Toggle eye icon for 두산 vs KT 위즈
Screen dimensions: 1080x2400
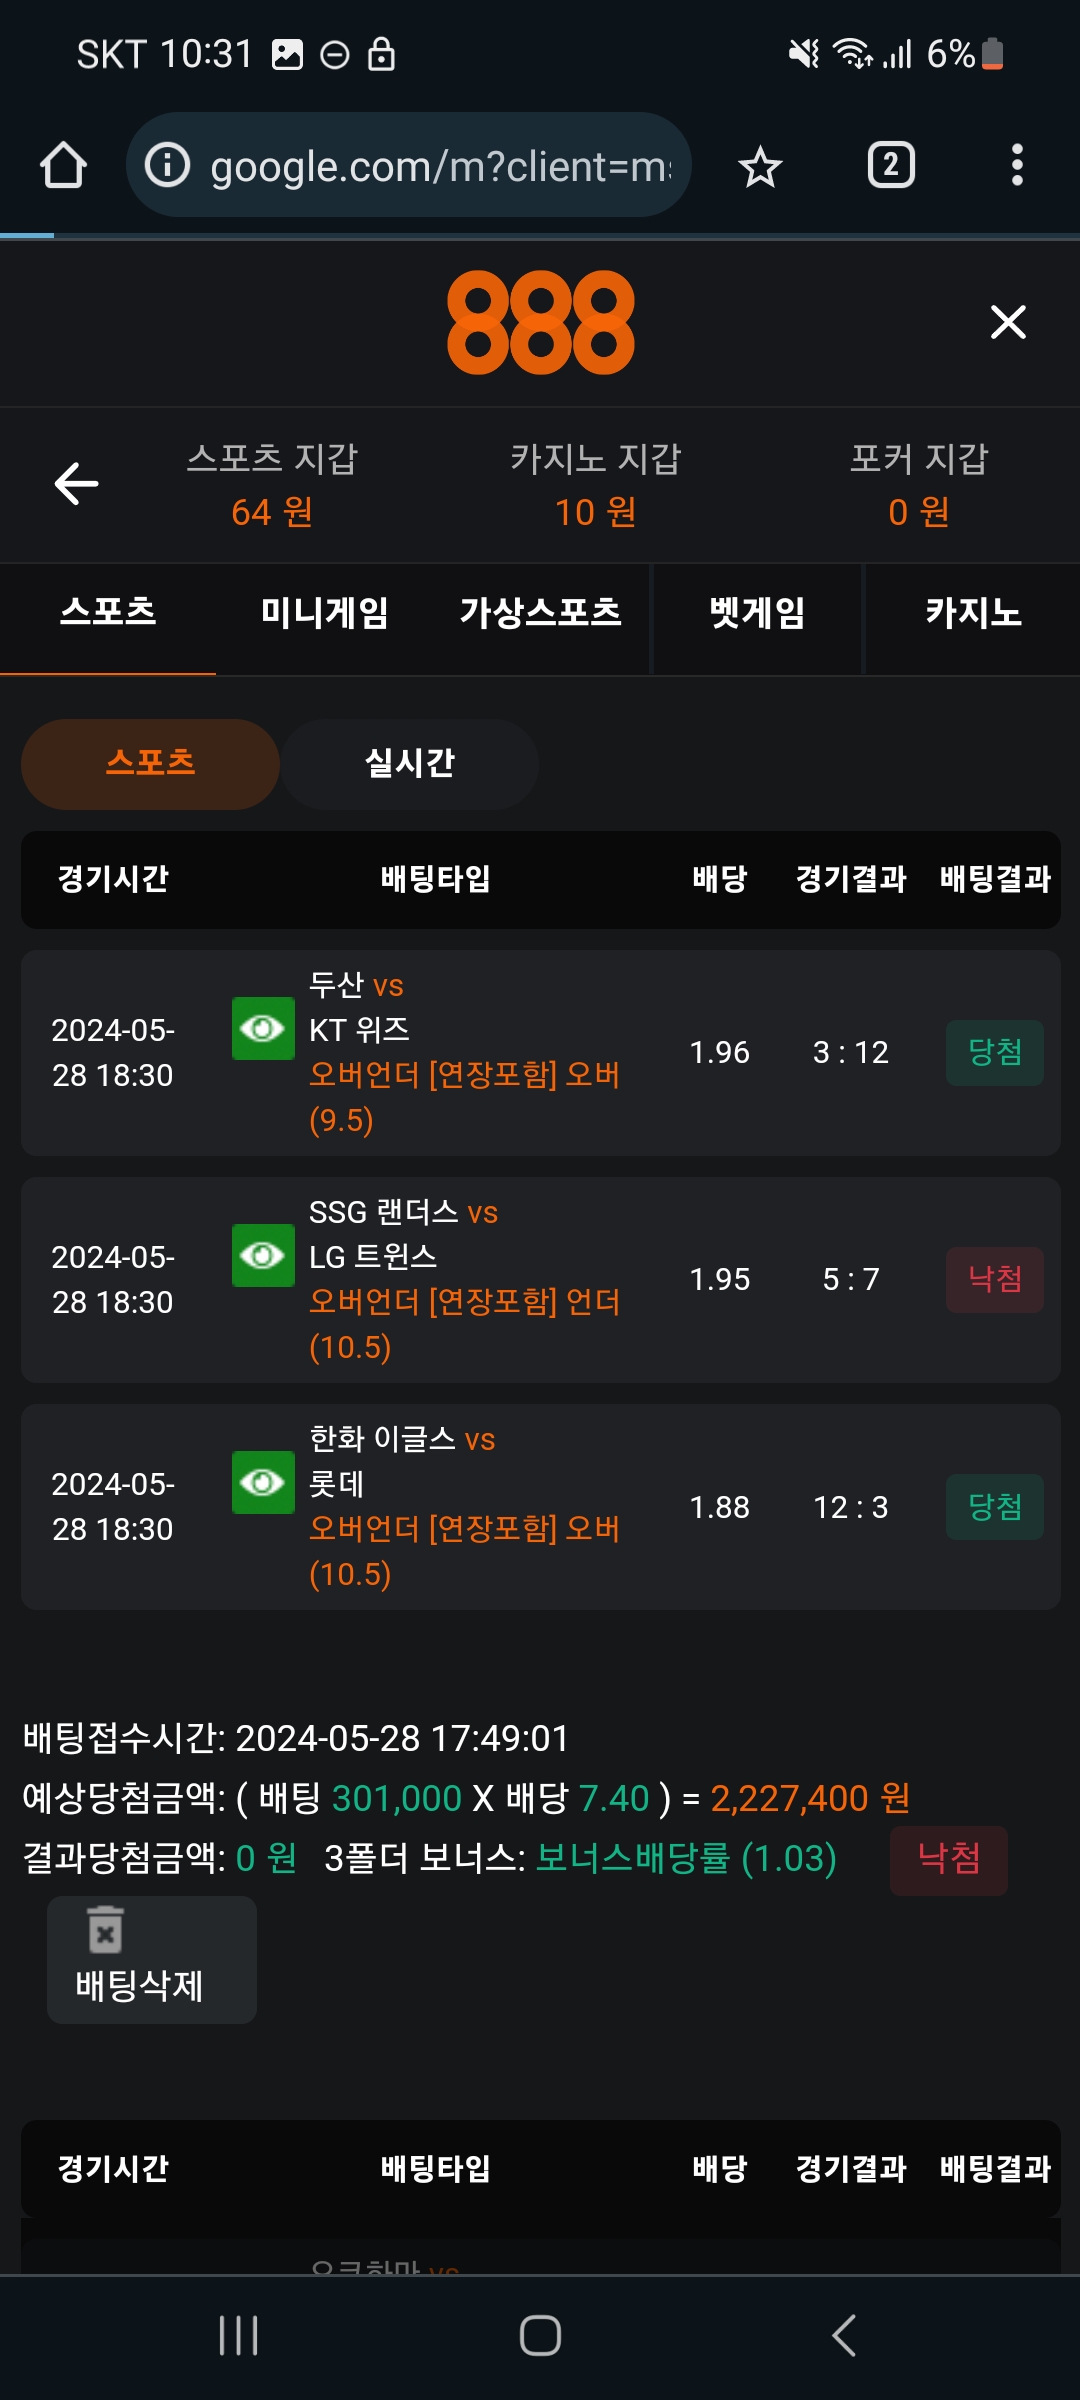click(263, 1028)
